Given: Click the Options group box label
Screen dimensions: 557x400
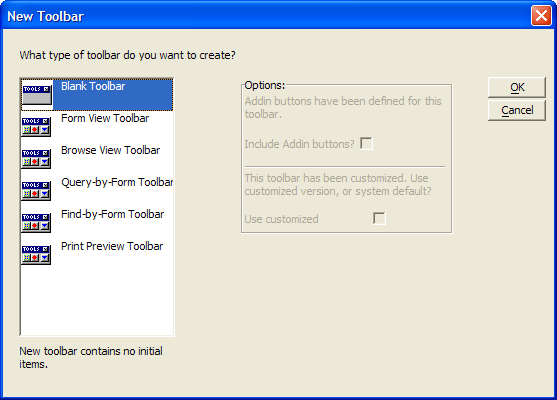Looking at the screenshot, I should [265, 85].
